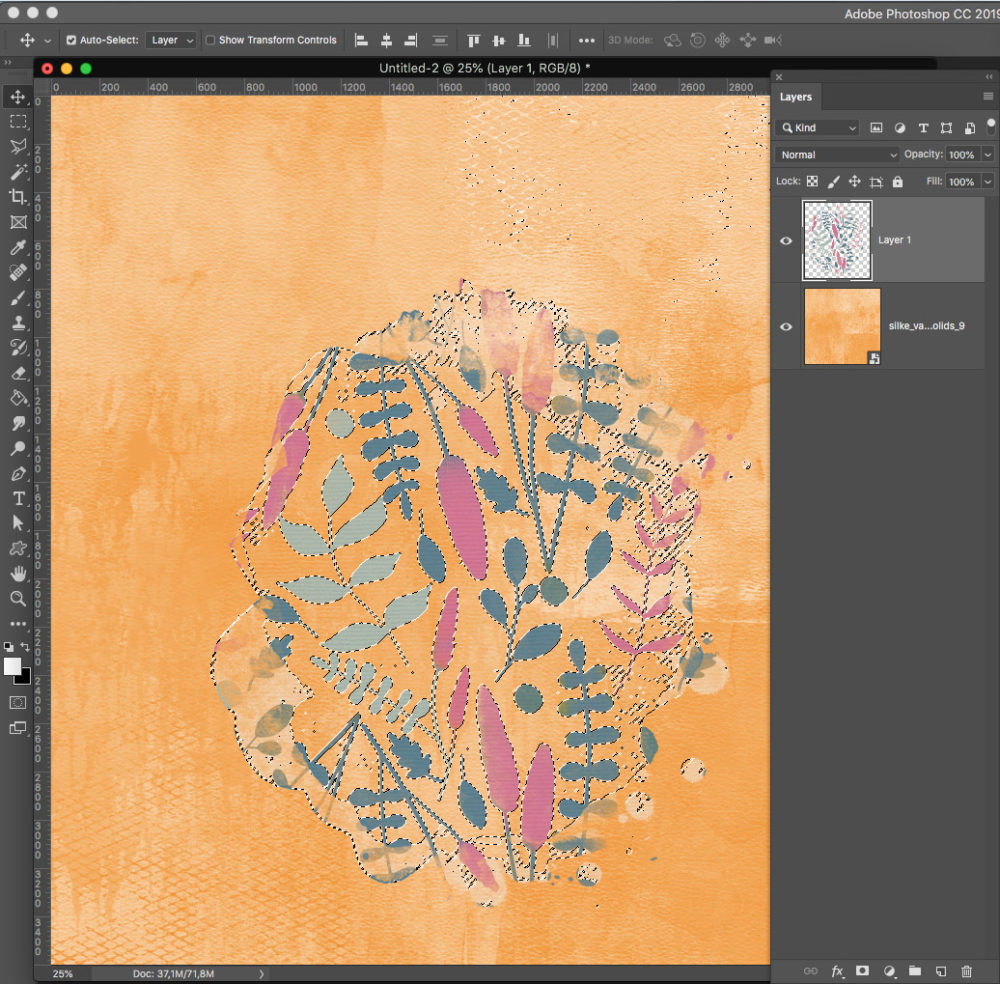Select the Dodge tool
Viewport: 1000px width, 984px height.
pos(18,448)
